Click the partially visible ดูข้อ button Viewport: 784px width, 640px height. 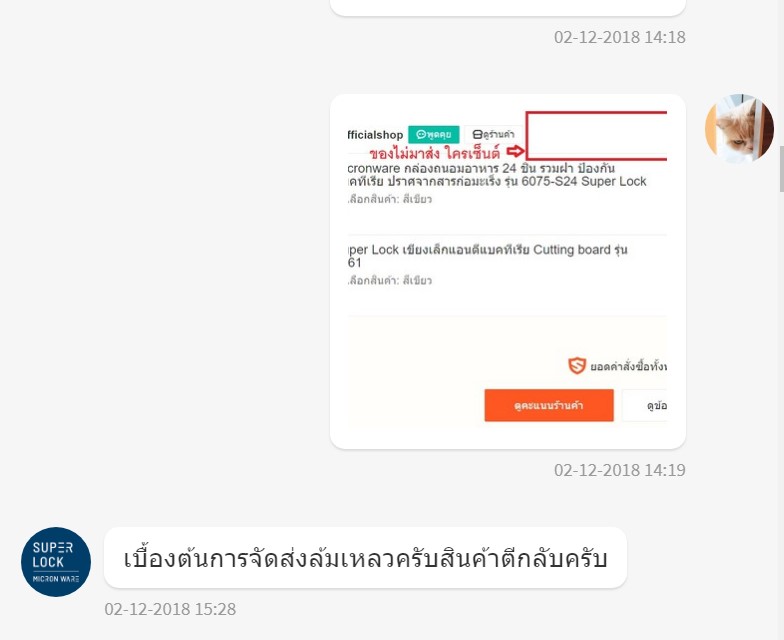pos(645,406)
